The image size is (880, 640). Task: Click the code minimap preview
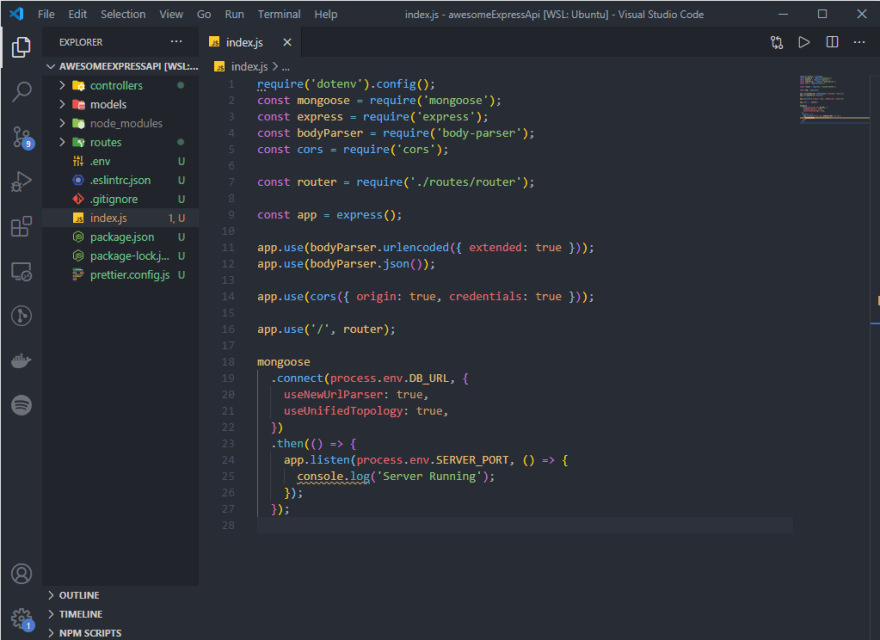coord(834,98)
